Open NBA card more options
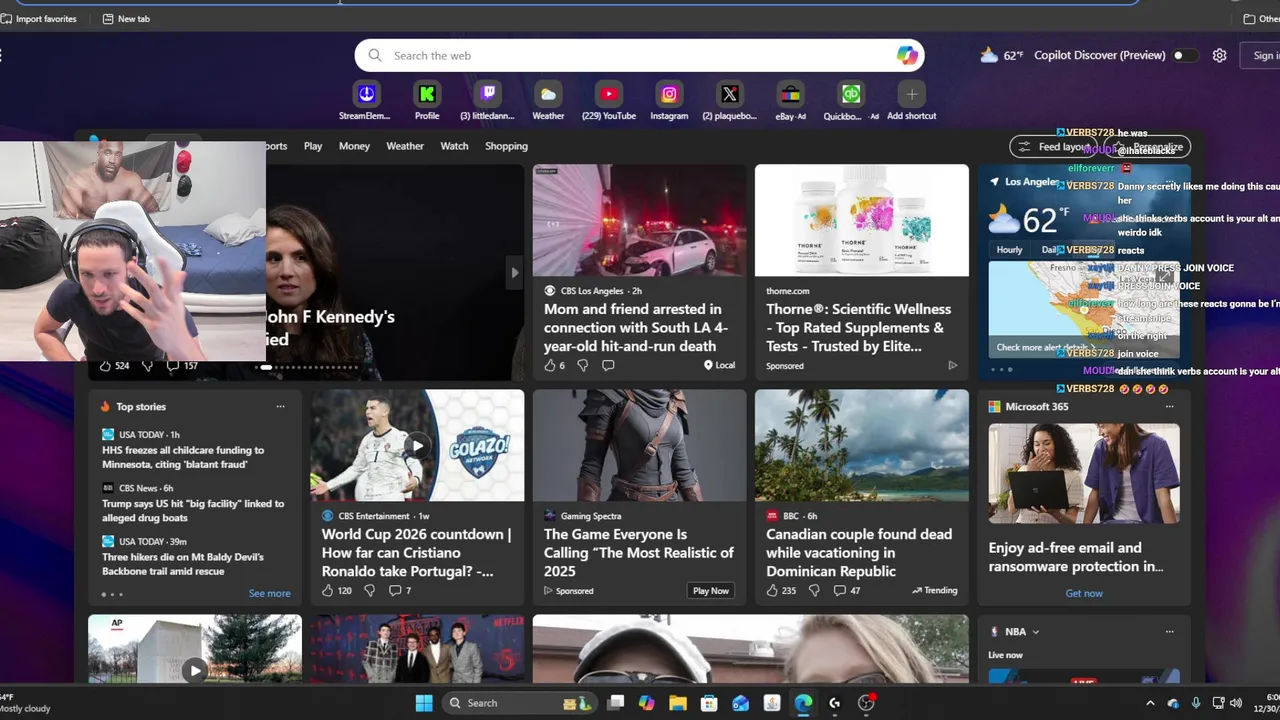The height and width of the screenshot is (720, 1280). (1169, 632)
